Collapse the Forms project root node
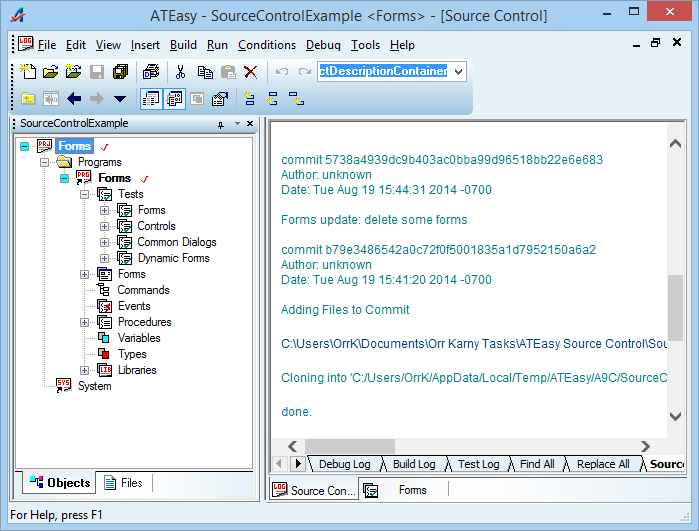Viewport: 699px width, 531px height. (x=25, y=146)
